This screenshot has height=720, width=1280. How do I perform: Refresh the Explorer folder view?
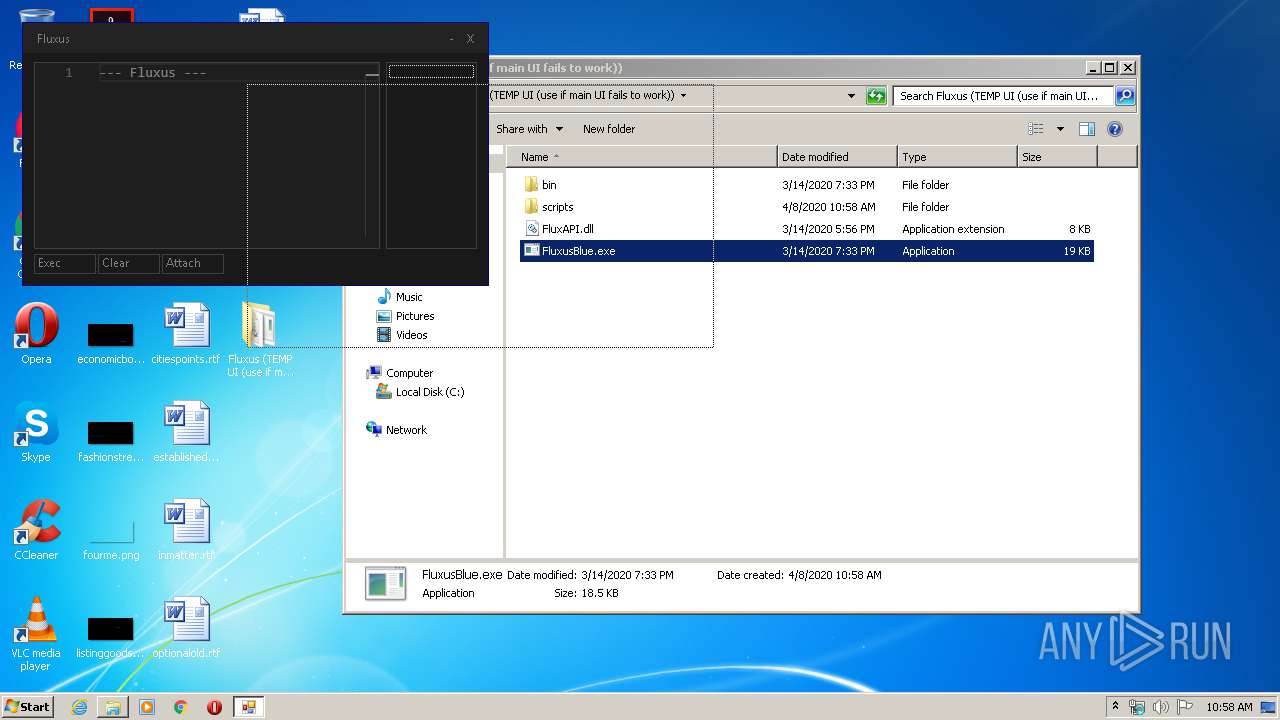(876, 96)
